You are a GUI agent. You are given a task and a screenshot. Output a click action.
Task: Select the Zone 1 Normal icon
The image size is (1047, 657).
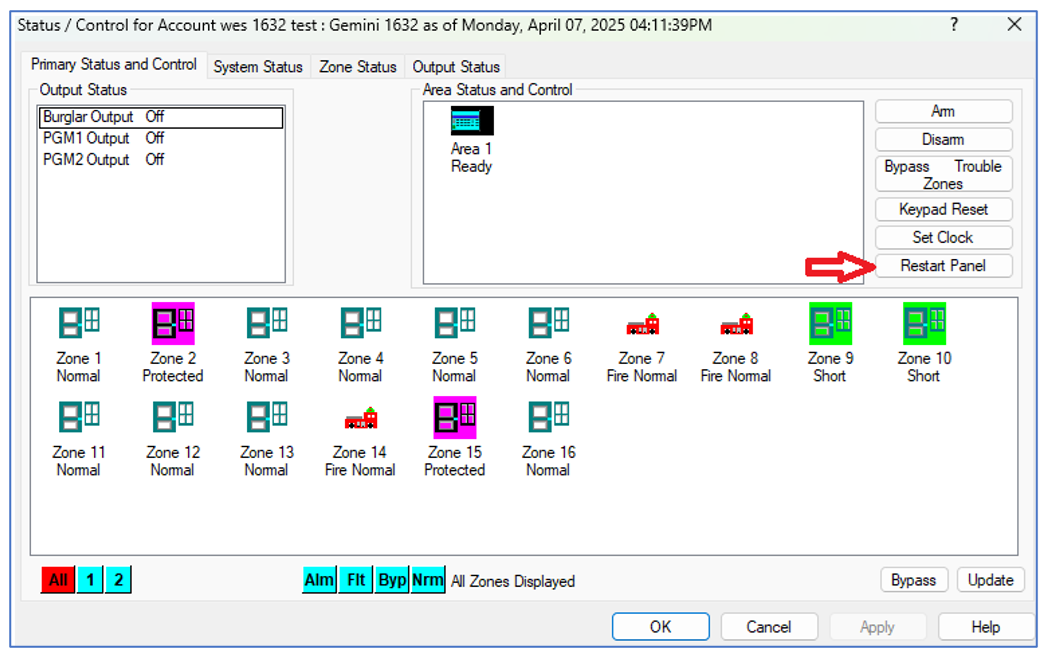coord(78,323)
